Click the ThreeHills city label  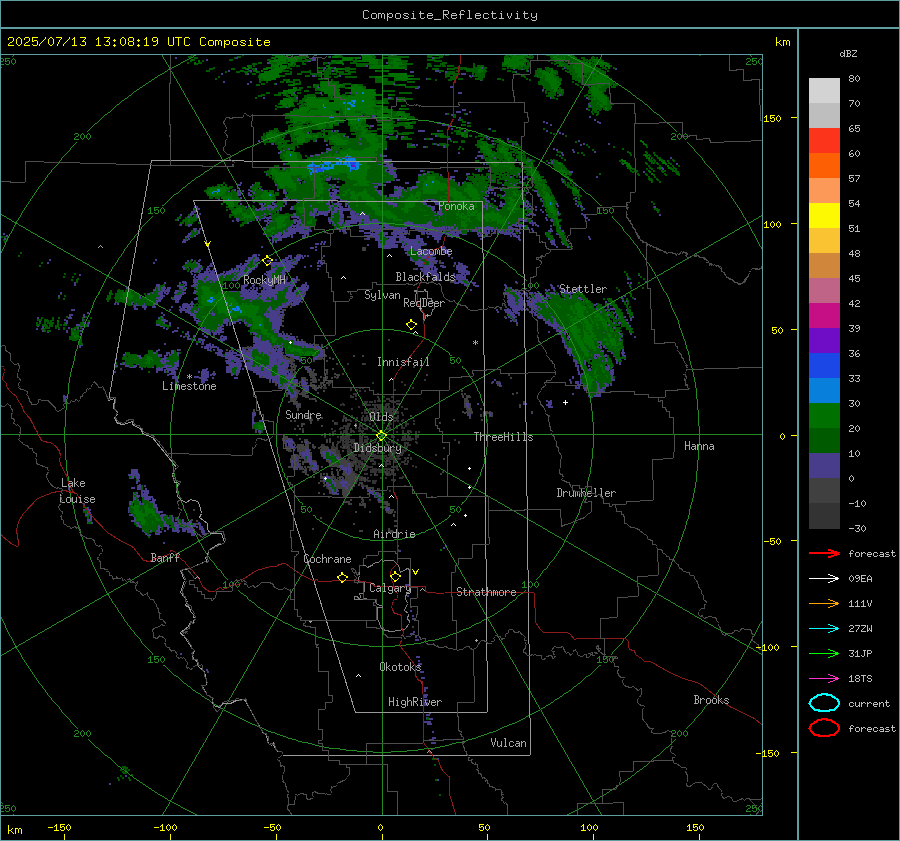(503, 437)
